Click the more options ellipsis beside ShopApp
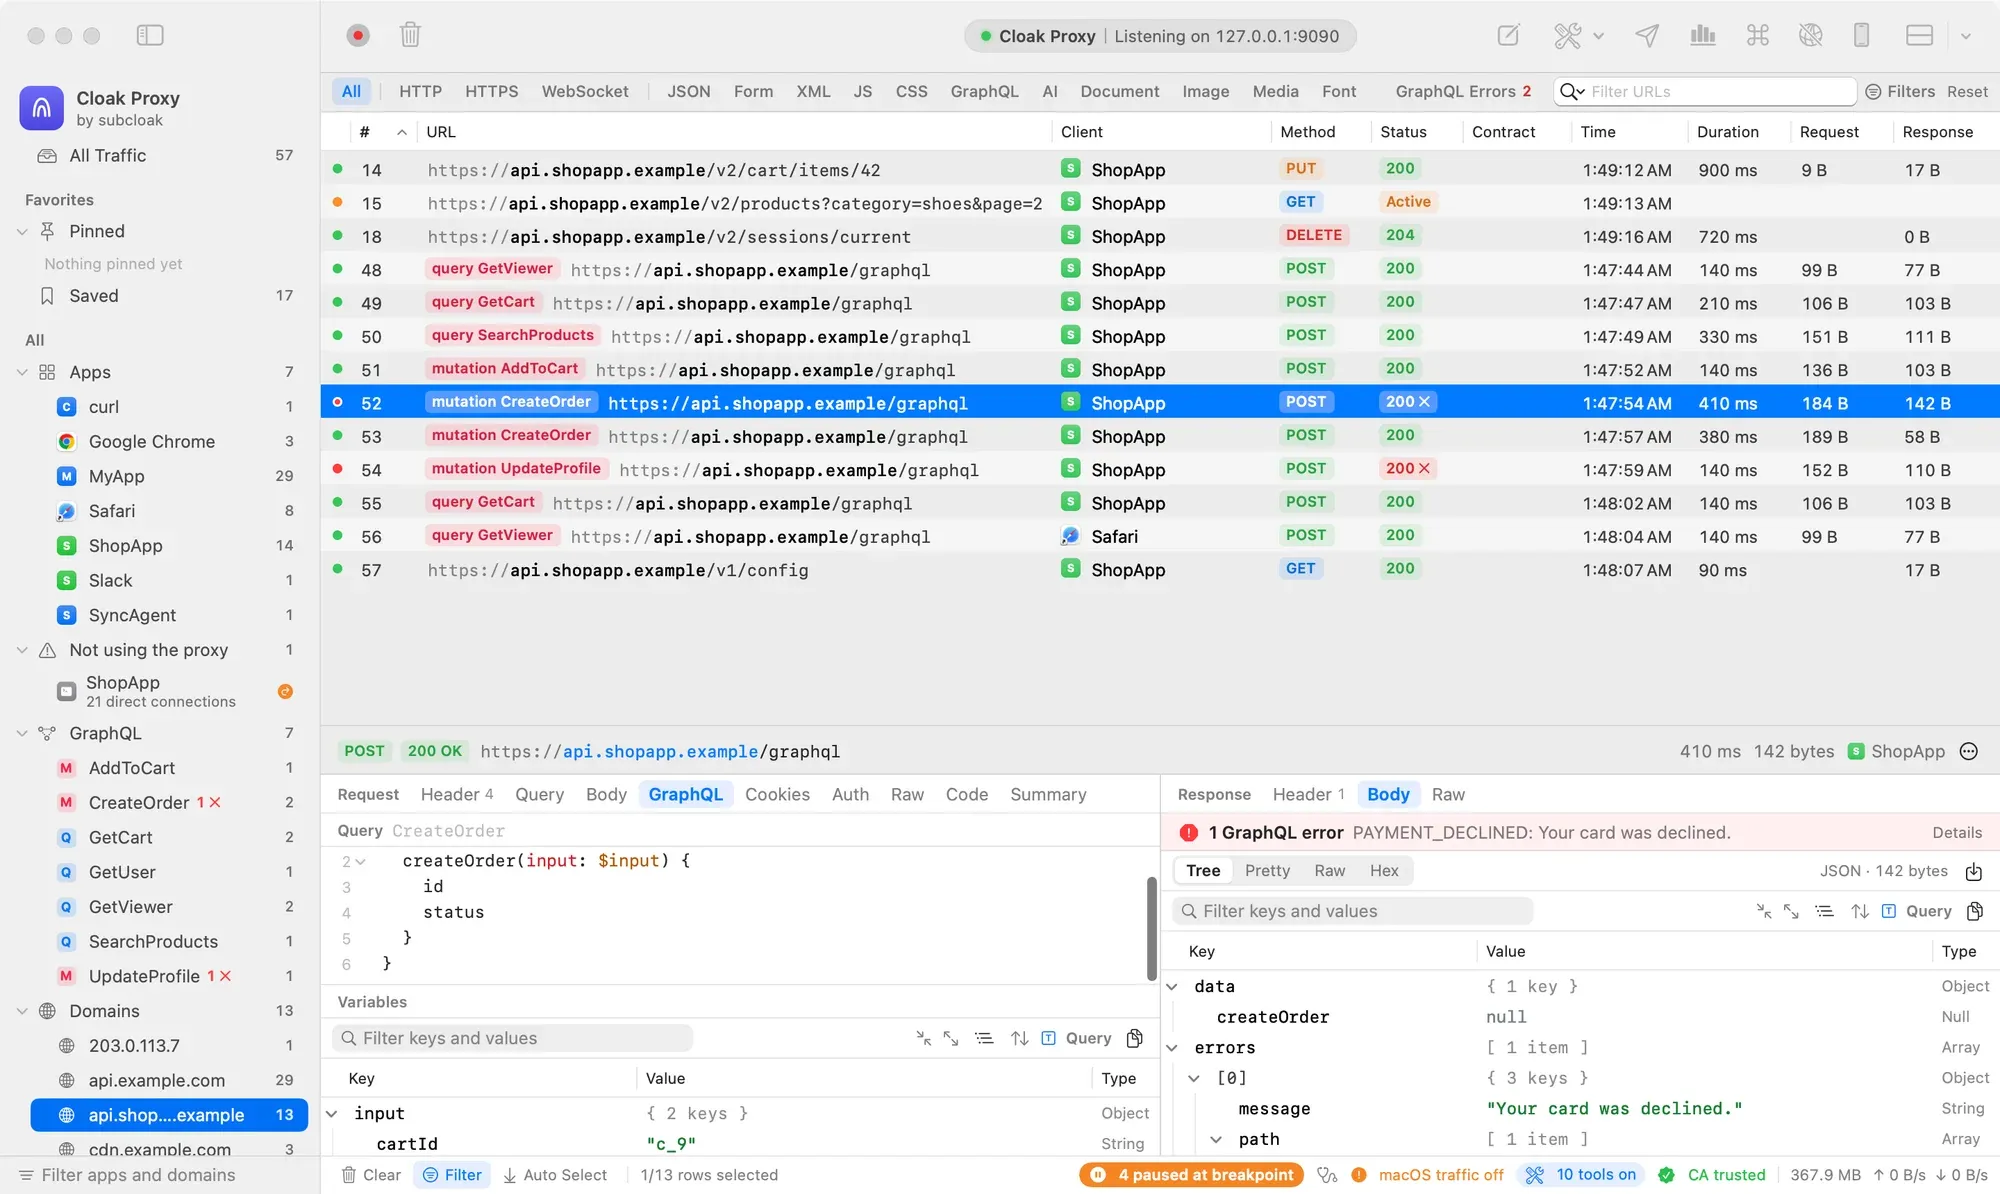Viewport: 2000px width, 1194px height. (1968, 752)
